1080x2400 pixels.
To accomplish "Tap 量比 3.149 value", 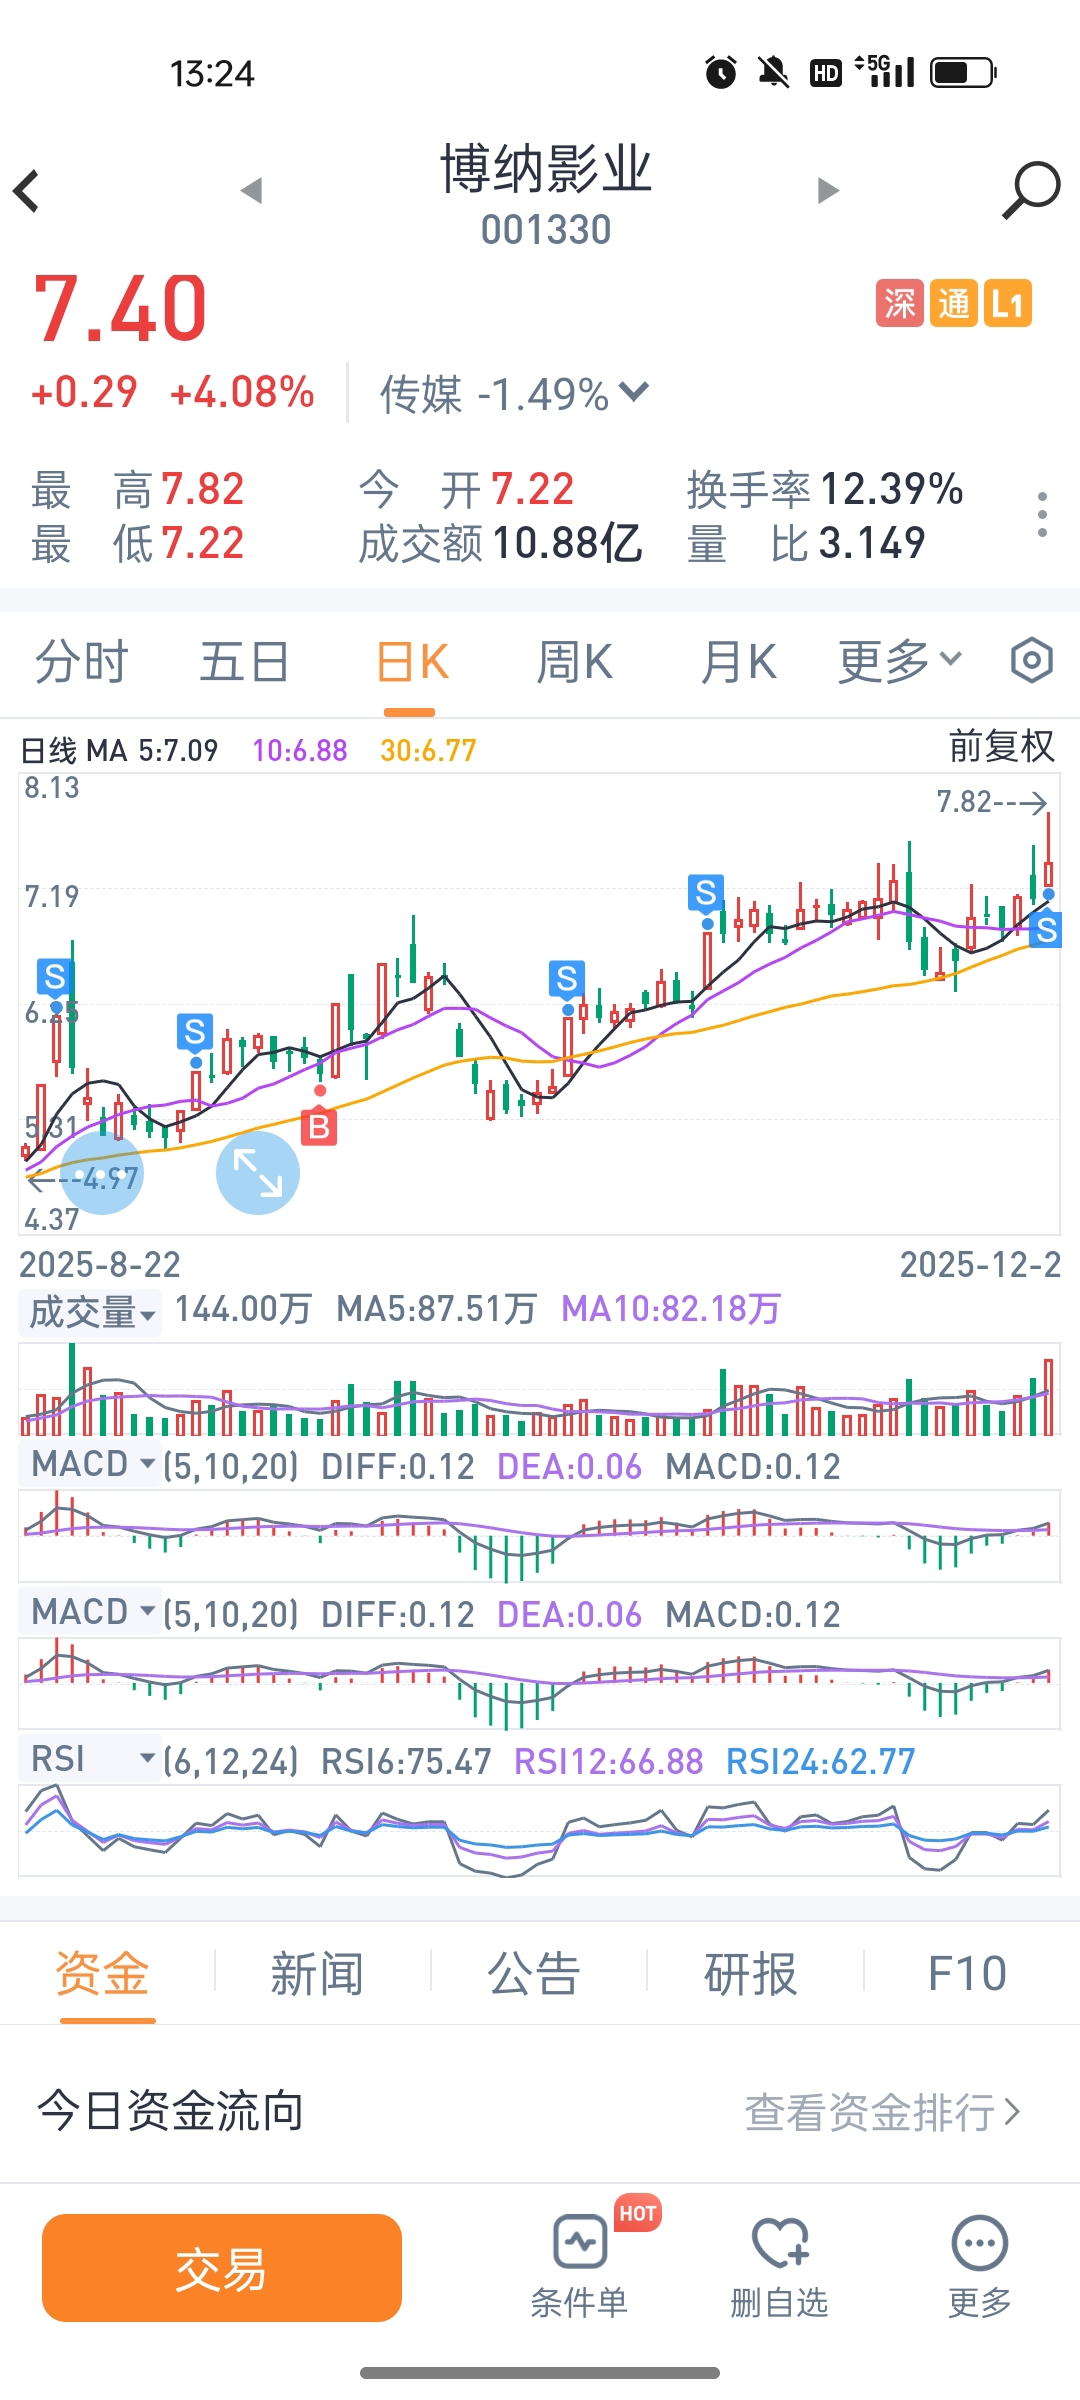I will point(872,543).
